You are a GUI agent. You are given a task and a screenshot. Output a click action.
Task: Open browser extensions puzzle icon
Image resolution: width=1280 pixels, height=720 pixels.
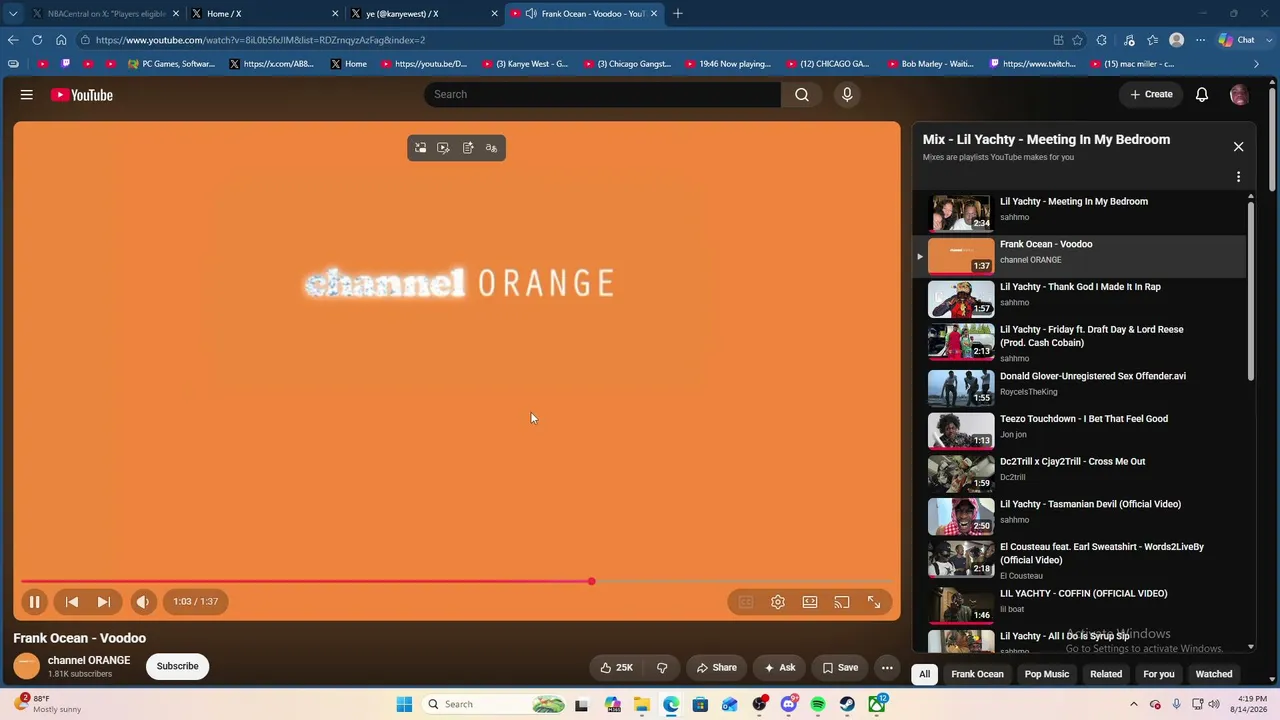tap(1102, 40)
